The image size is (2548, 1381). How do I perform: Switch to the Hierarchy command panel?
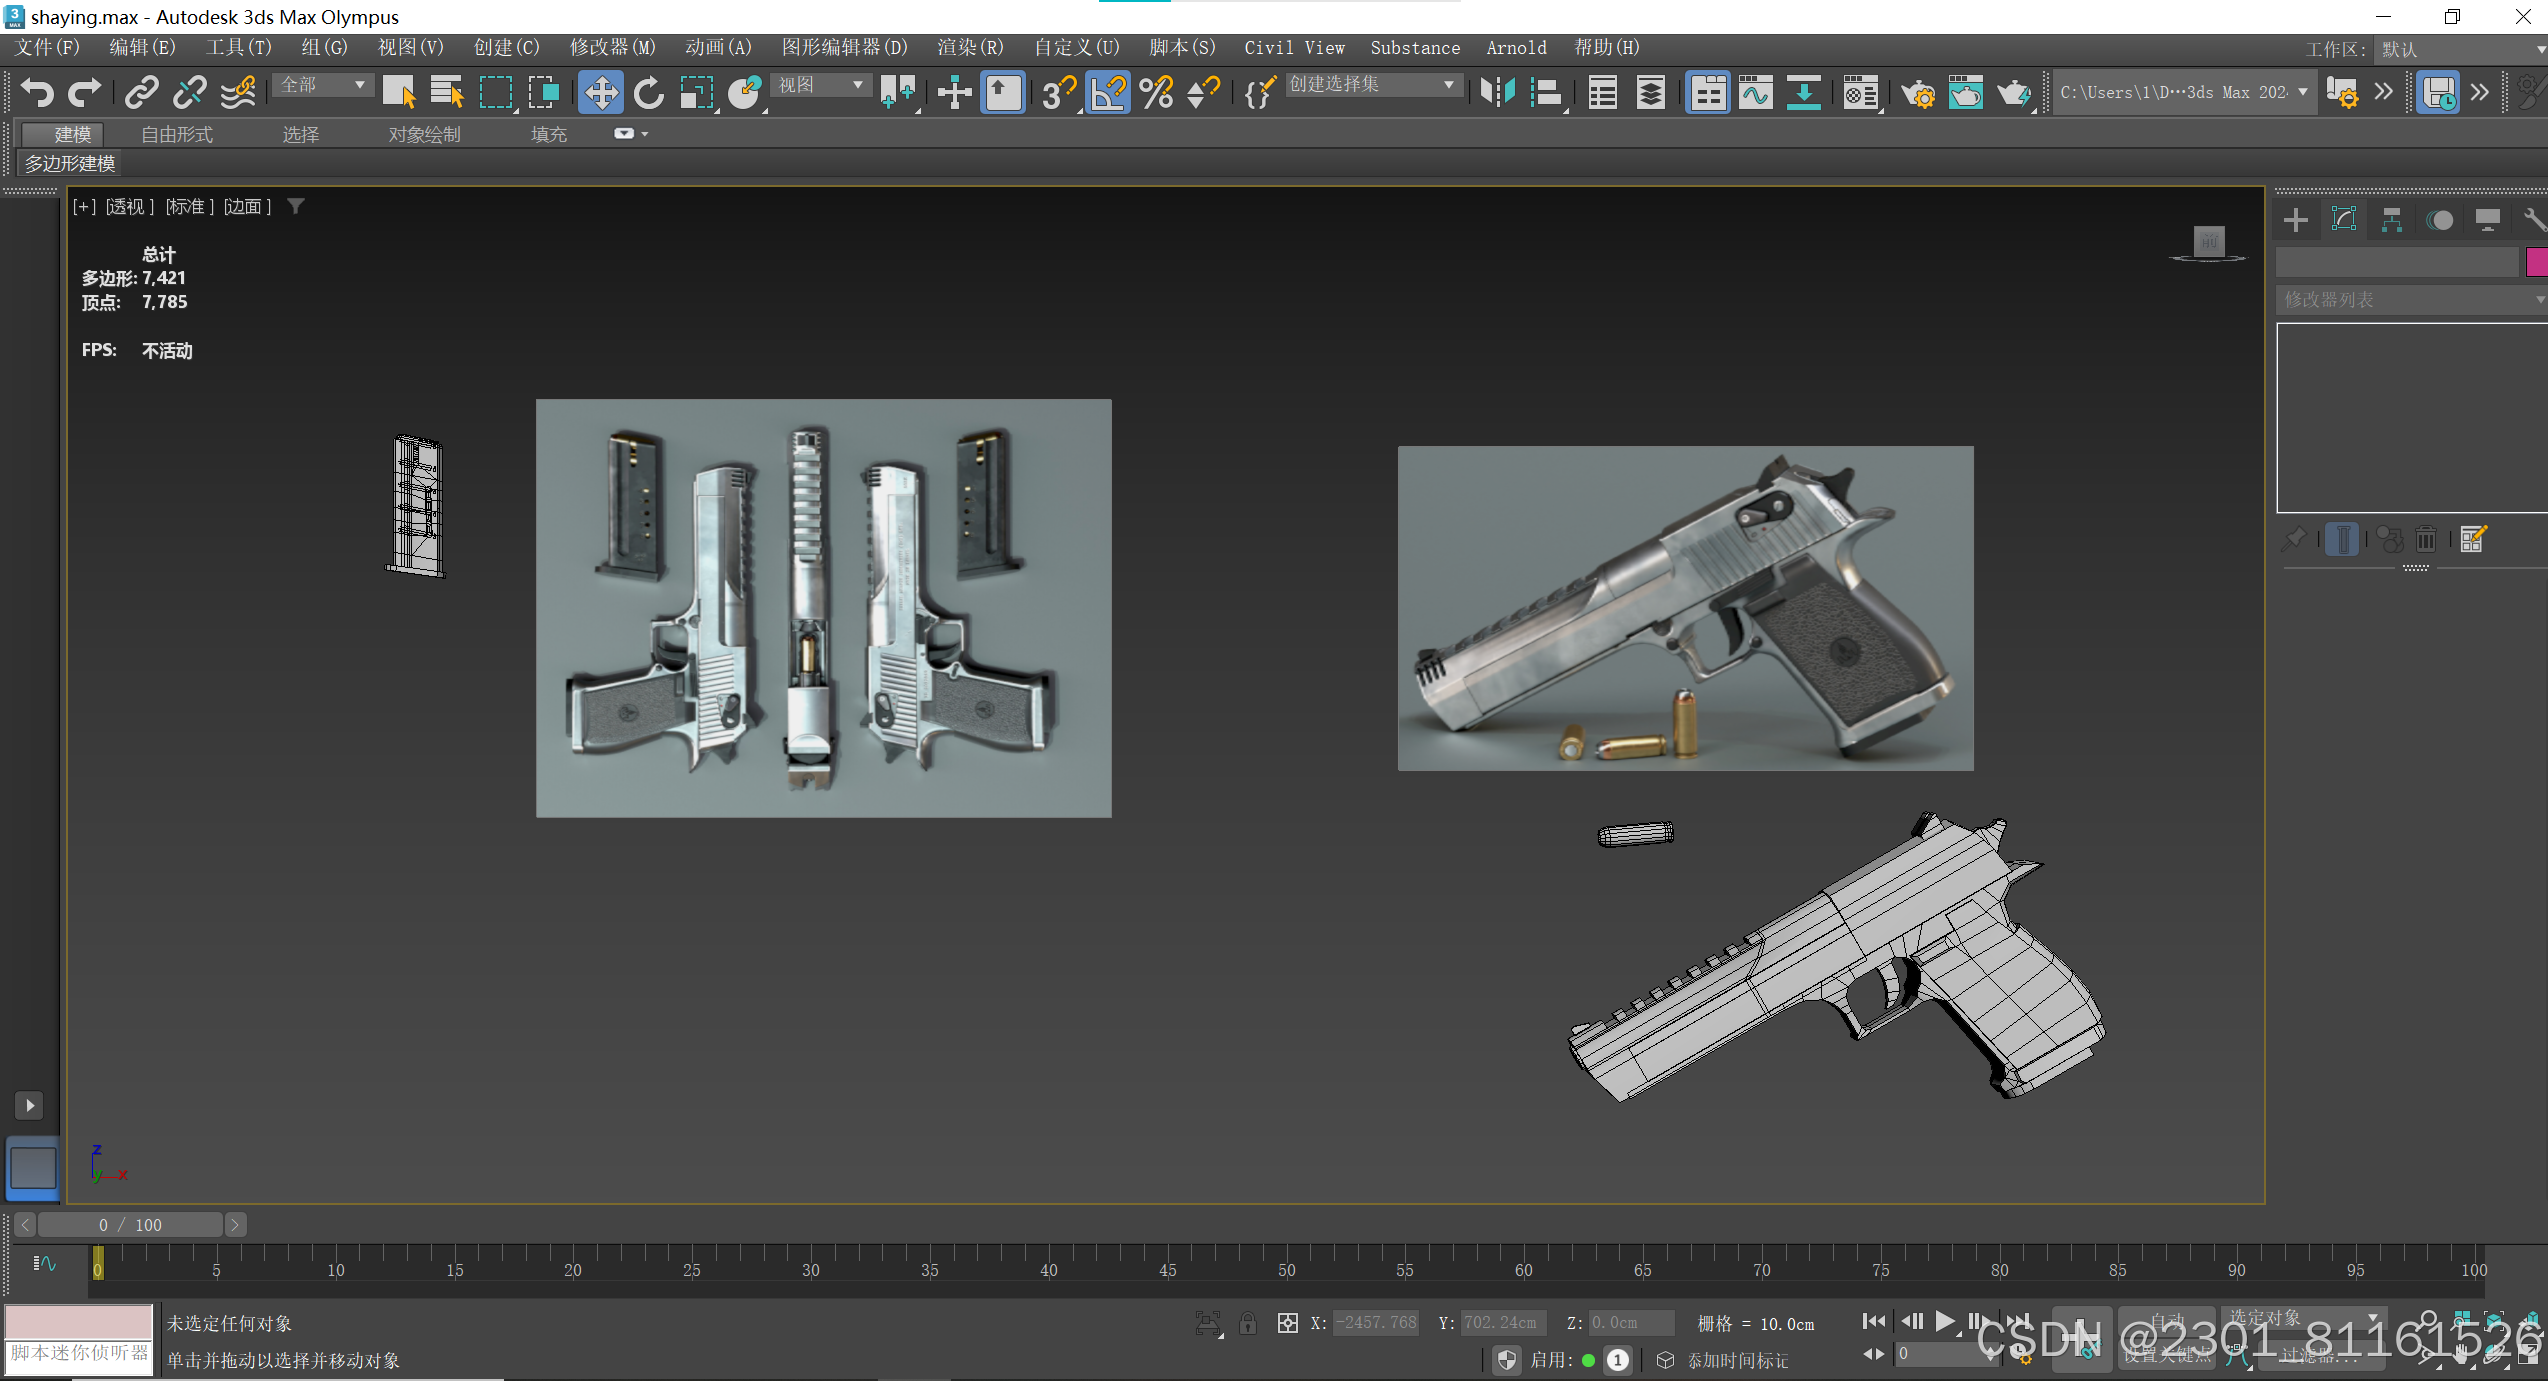tap(2391, 220)
